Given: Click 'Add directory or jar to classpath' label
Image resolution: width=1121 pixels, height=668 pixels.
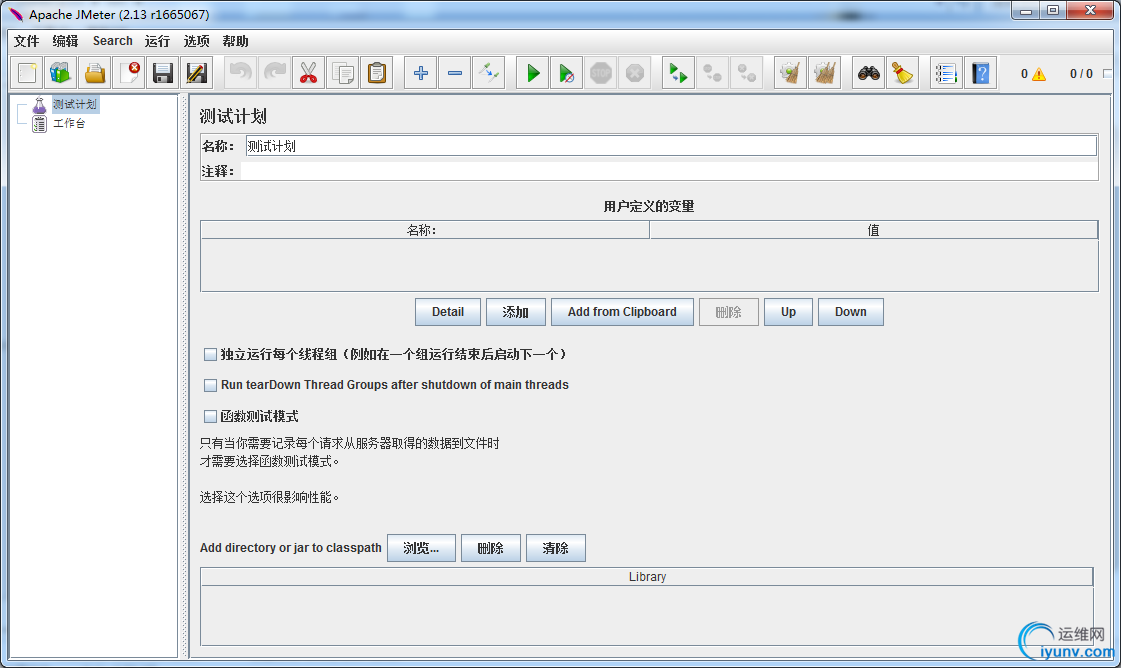Looking at the screenshot, I should 290,548.
